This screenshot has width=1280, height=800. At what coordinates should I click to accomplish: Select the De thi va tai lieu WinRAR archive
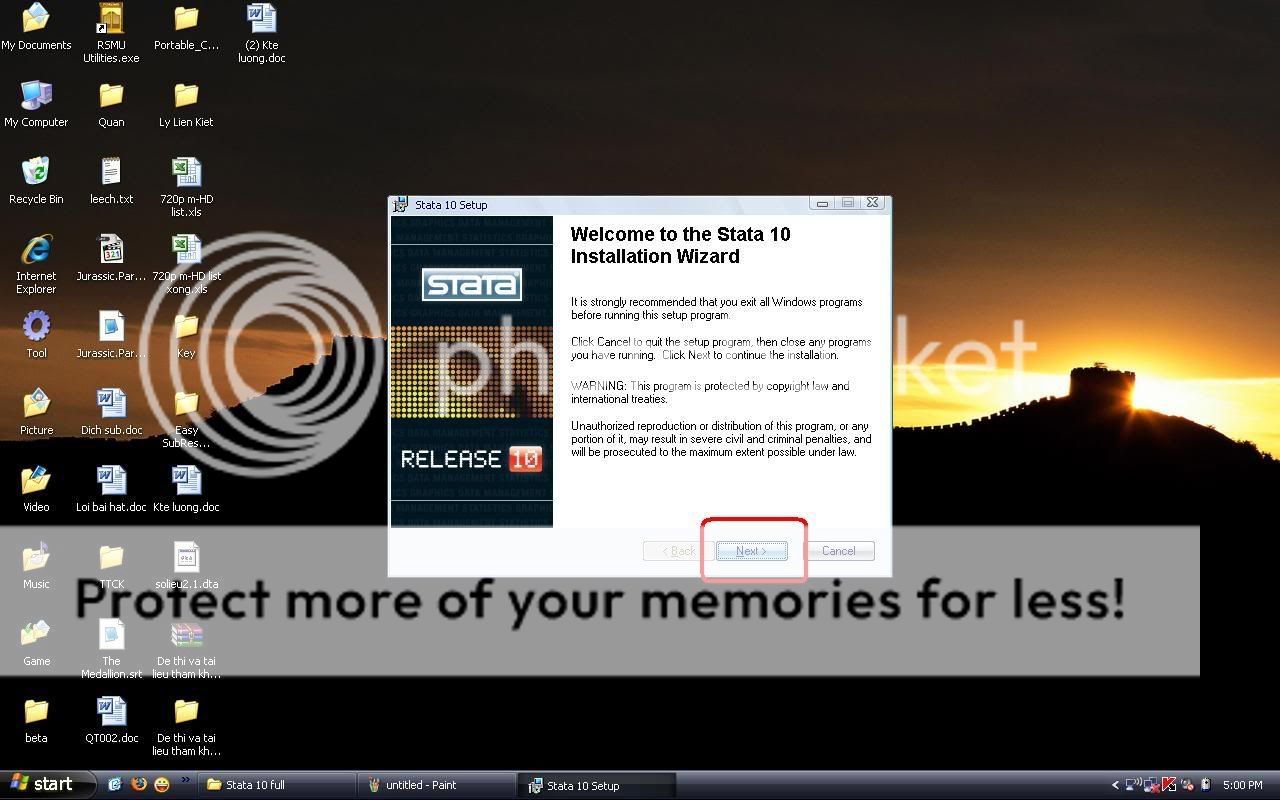(186, 649)
